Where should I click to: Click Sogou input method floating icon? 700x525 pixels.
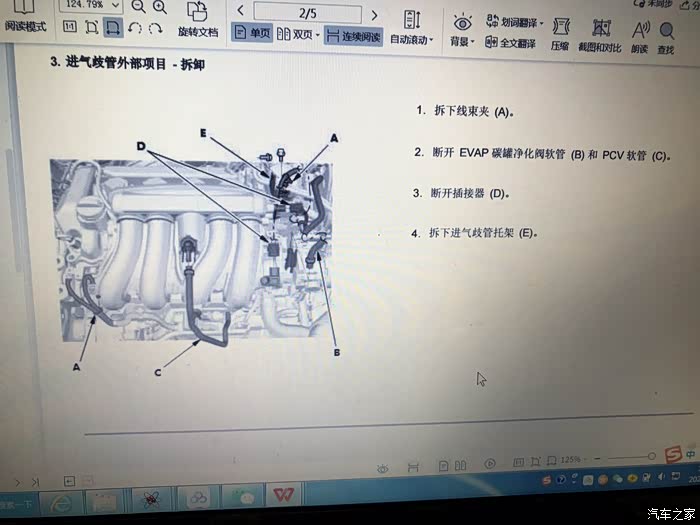tap(673, 454)
